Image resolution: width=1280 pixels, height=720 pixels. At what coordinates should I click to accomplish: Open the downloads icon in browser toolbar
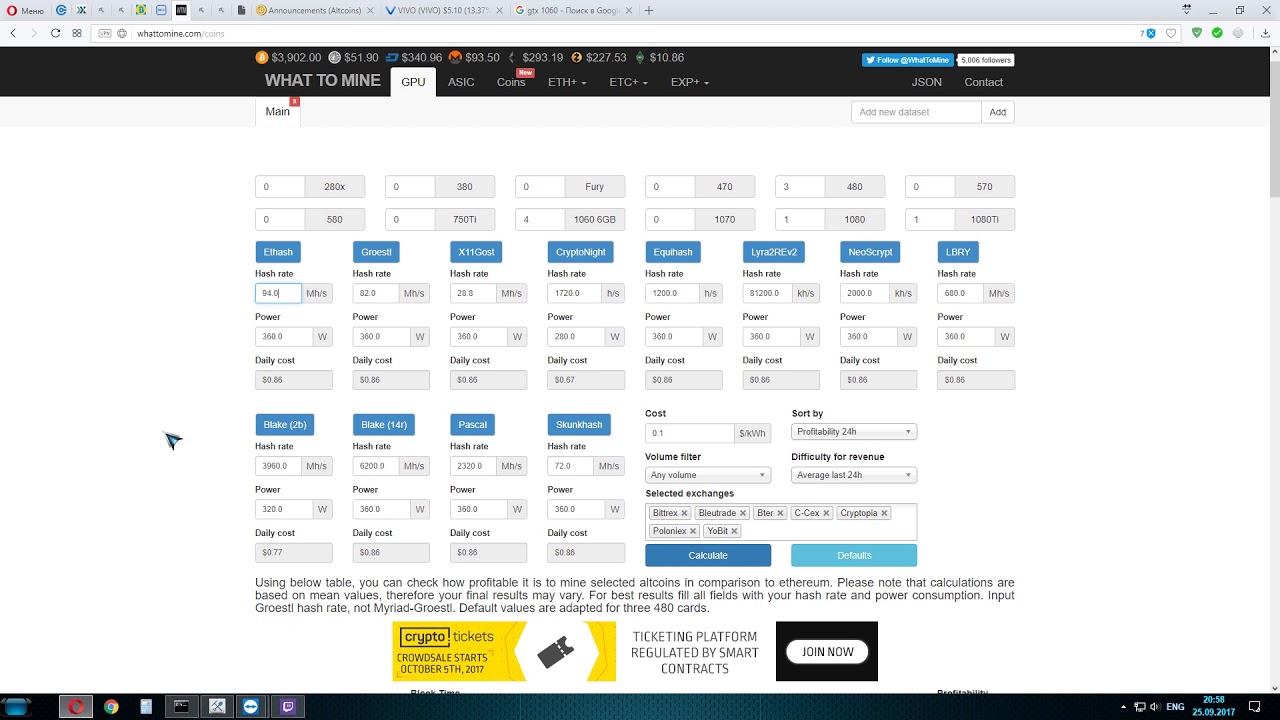(1266, 33)
